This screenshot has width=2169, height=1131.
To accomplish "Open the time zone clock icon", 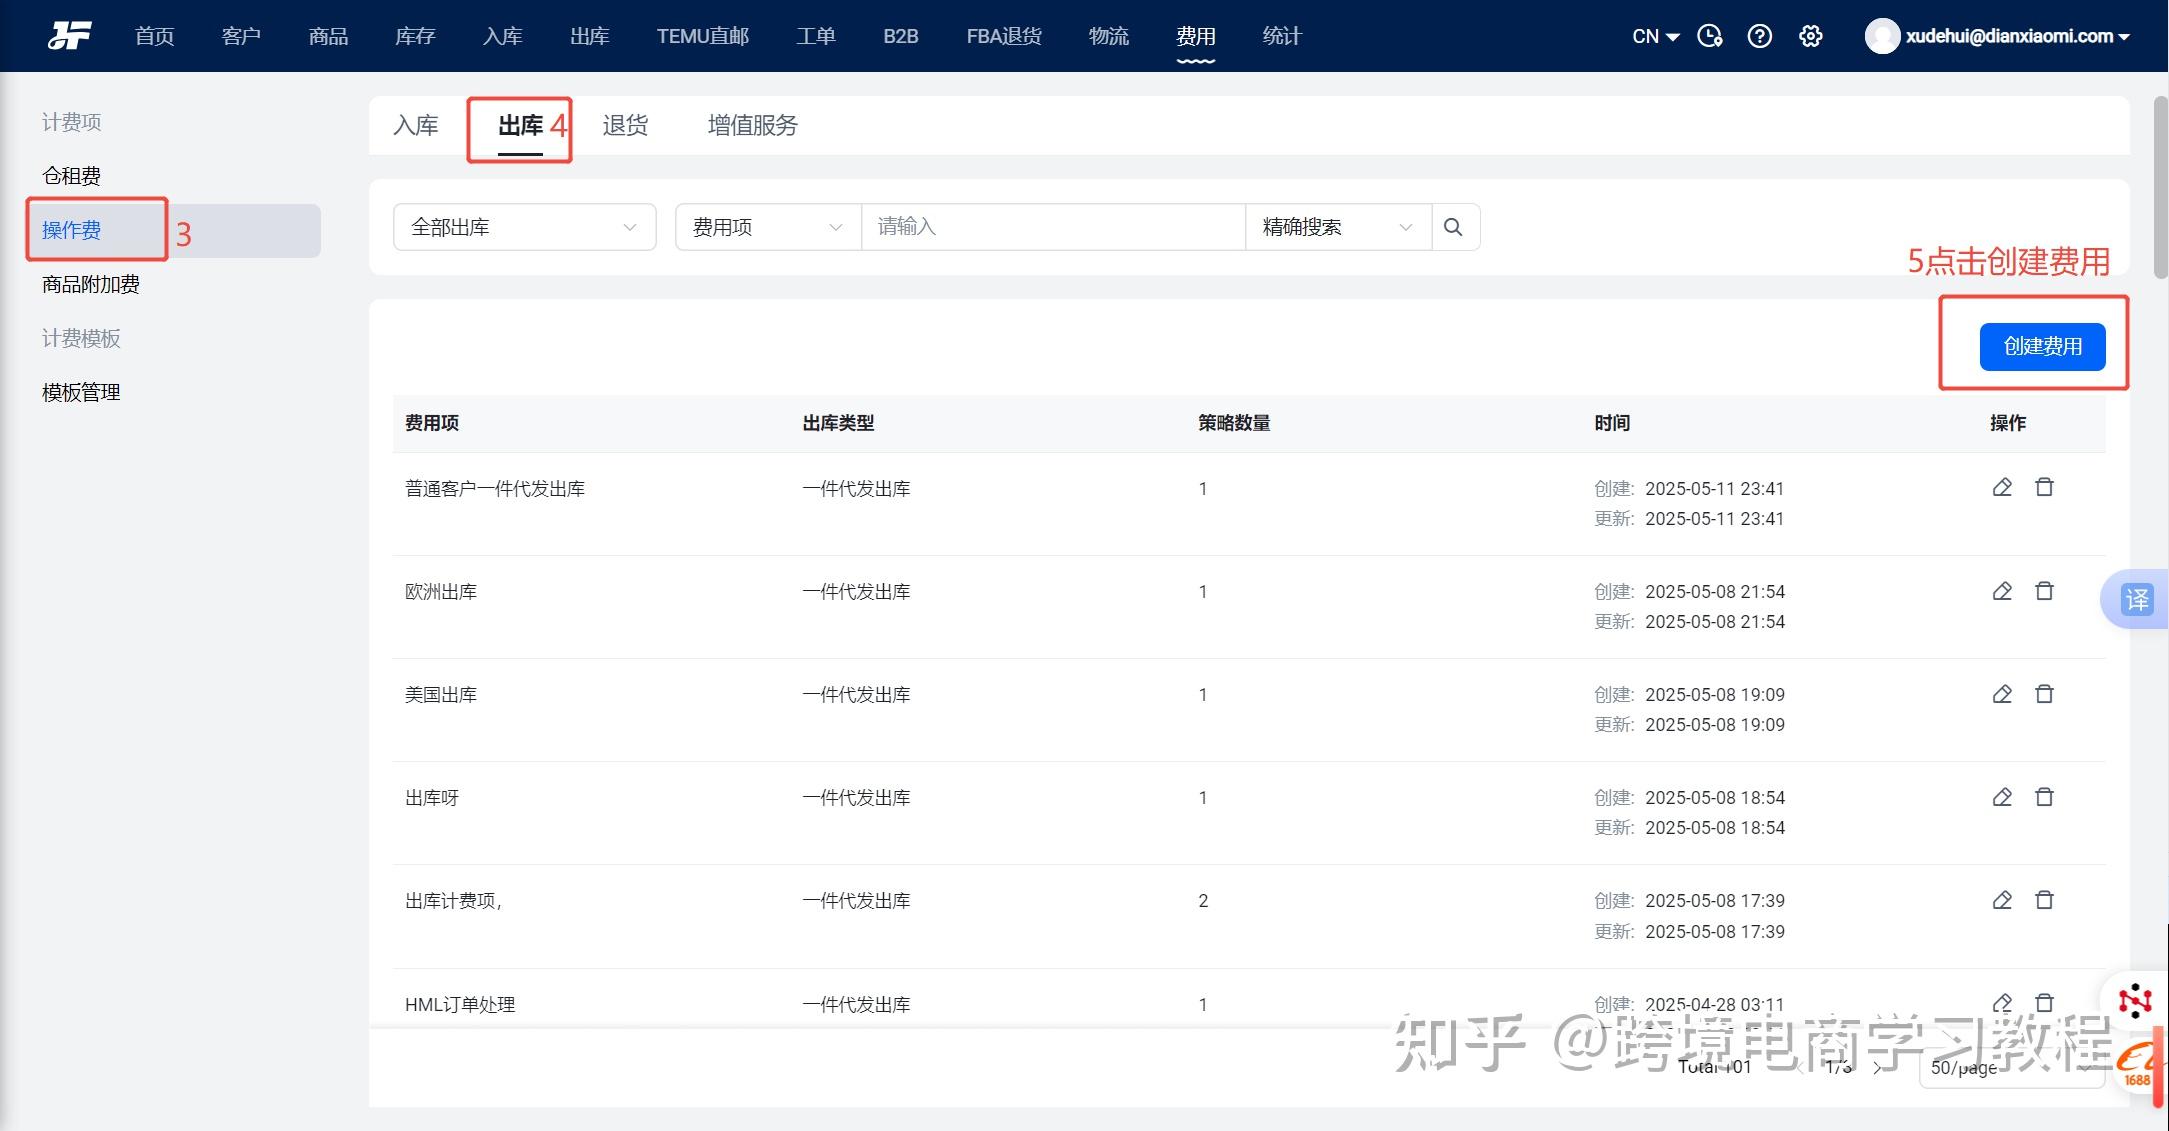I will tap(1710, 35).
